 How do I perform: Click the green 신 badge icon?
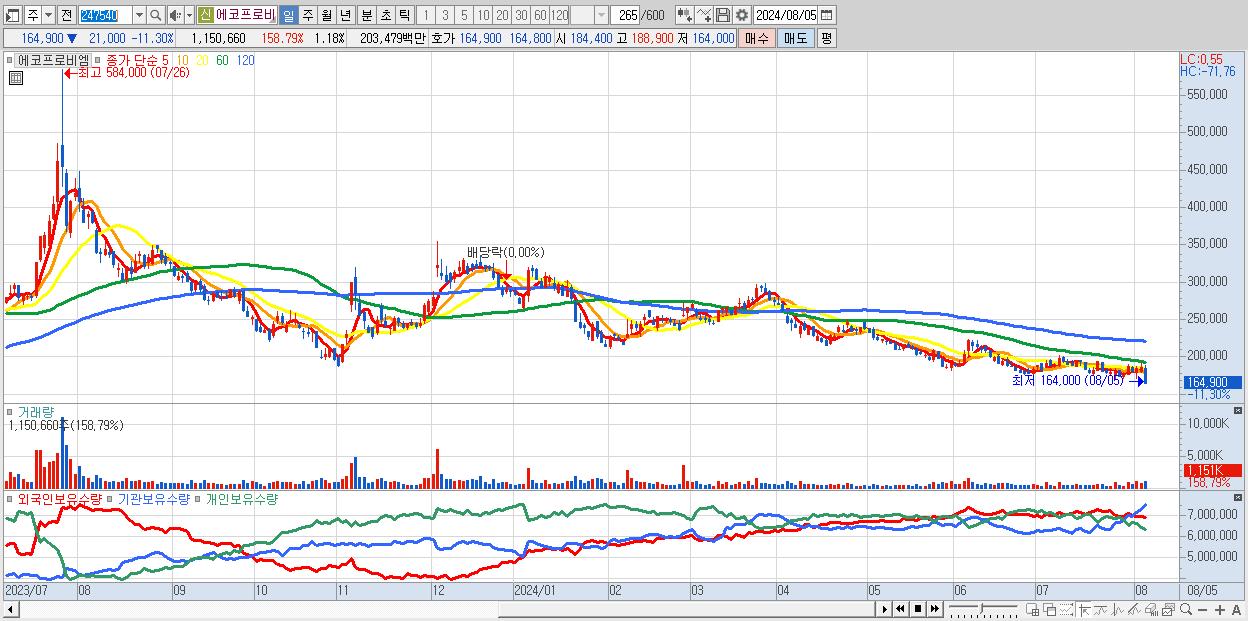tap(205, 15)
